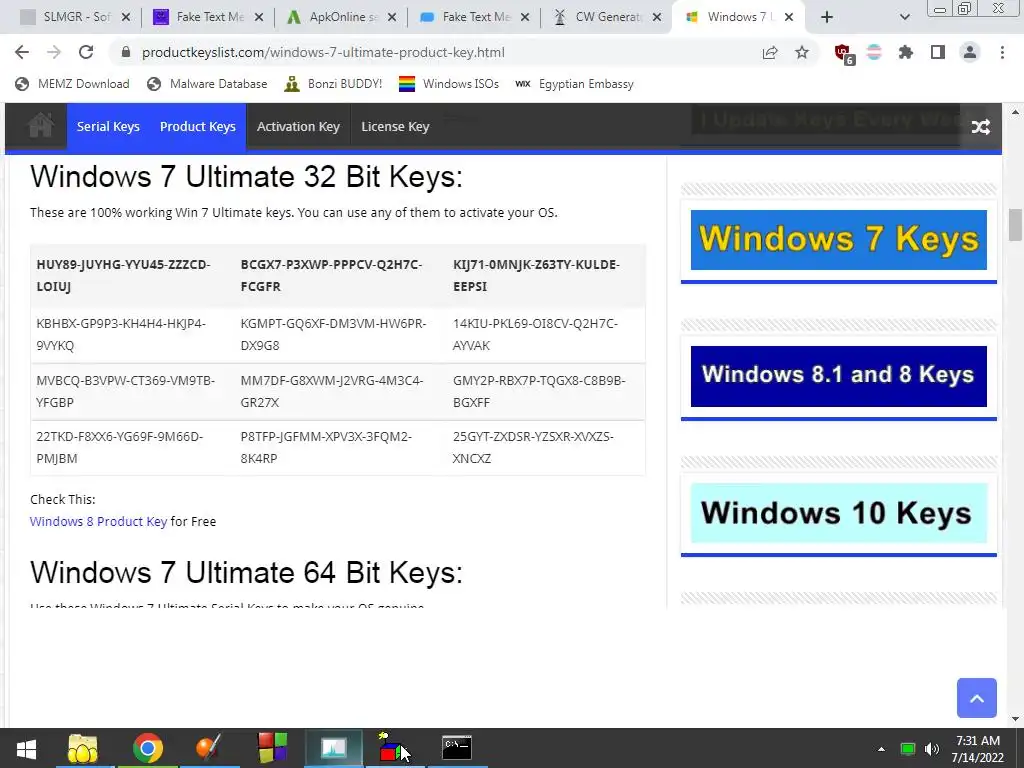Open the paint brush taskbar app
1024x768 pixels.
(x=209, y=748)
